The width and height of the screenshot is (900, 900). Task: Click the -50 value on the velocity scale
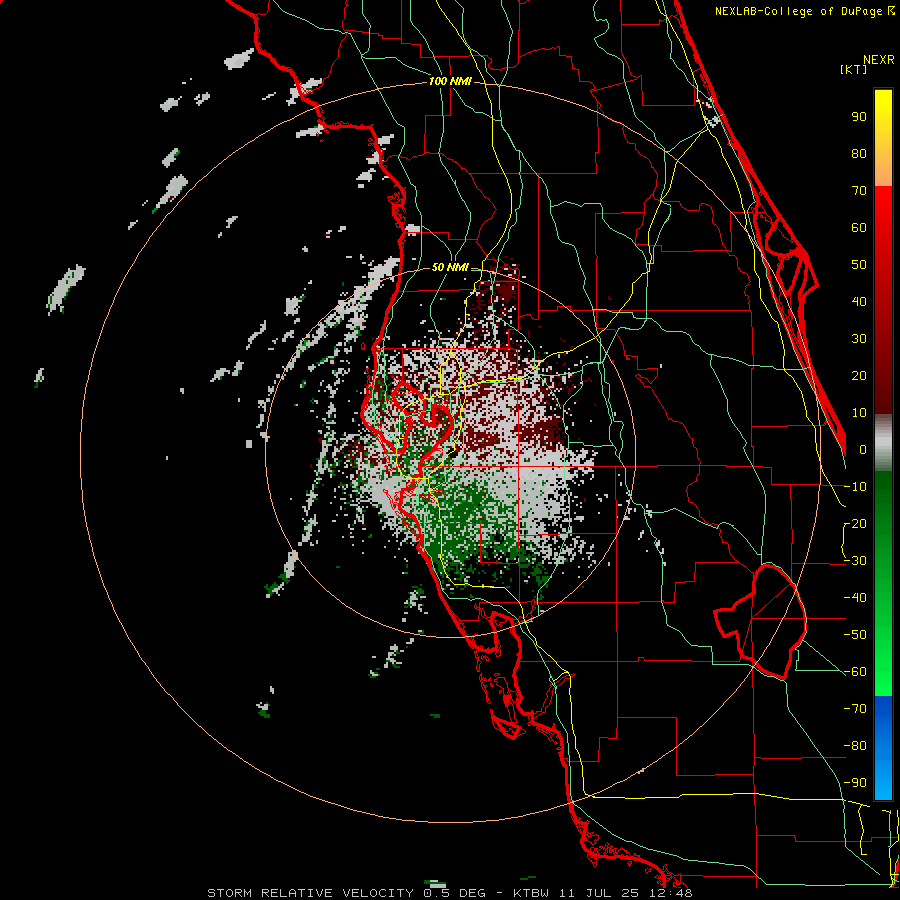tap(855, 635)
